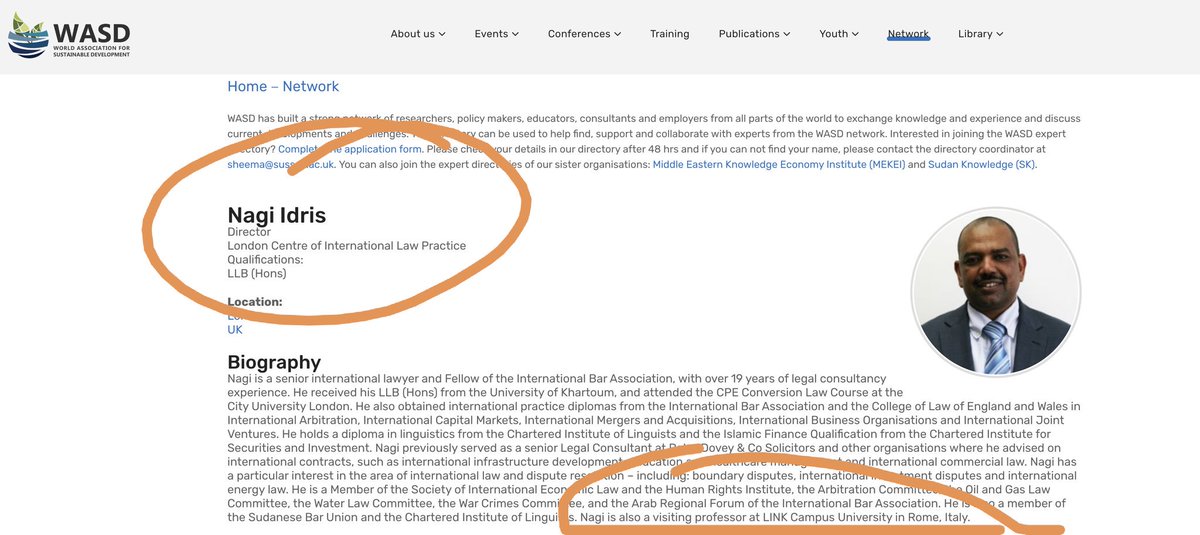1200x535 pixels.
Task: Expand the Library dropdown chevron
Action: pos(999,34)
